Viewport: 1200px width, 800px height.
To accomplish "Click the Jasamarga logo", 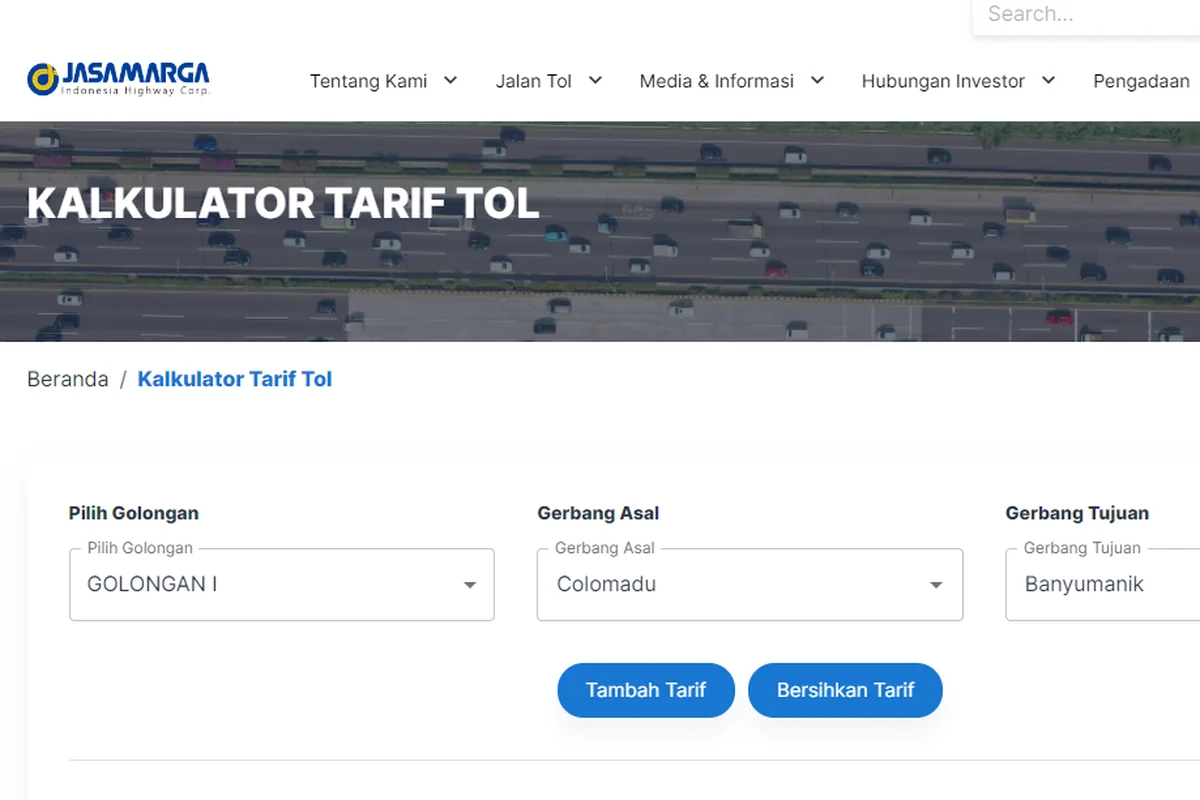I will pyautogui.click(x=118, y=79).
